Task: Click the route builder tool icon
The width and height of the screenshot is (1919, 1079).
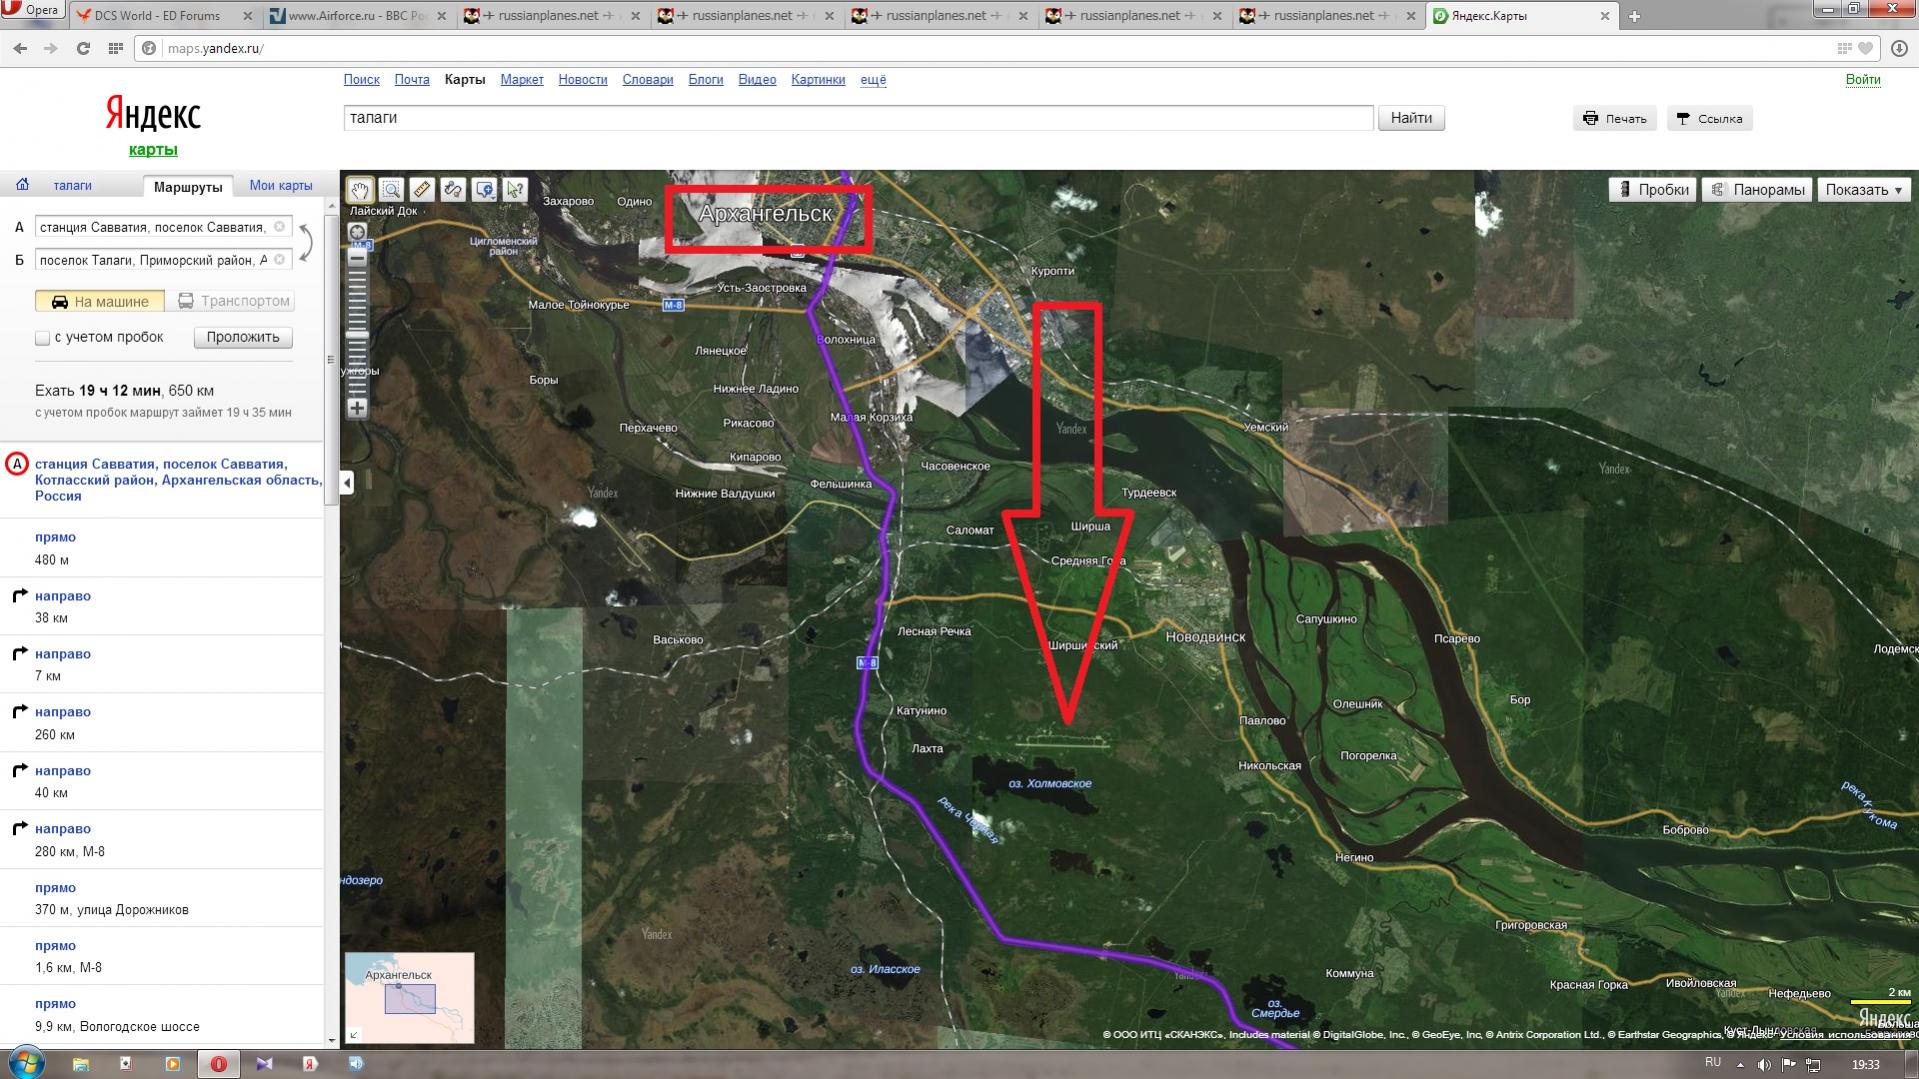Action: click(x=453, y=190)
